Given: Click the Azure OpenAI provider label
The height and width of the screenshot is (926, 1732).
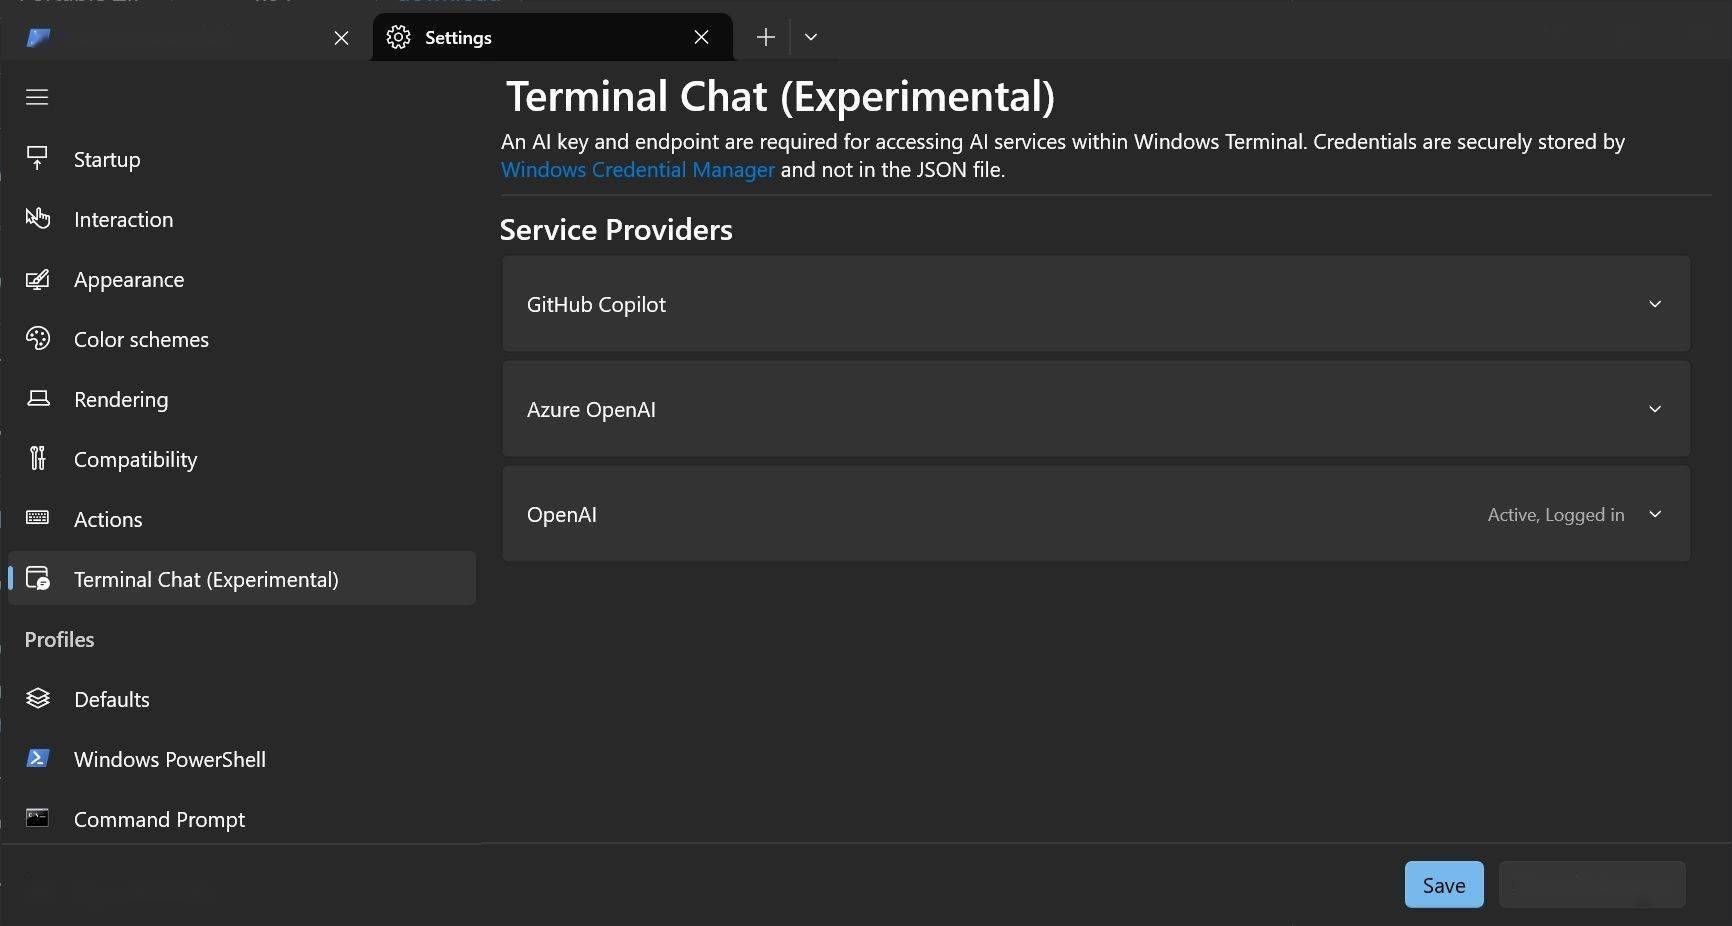Looking at the screenshot, I should (x=591, y=409).
